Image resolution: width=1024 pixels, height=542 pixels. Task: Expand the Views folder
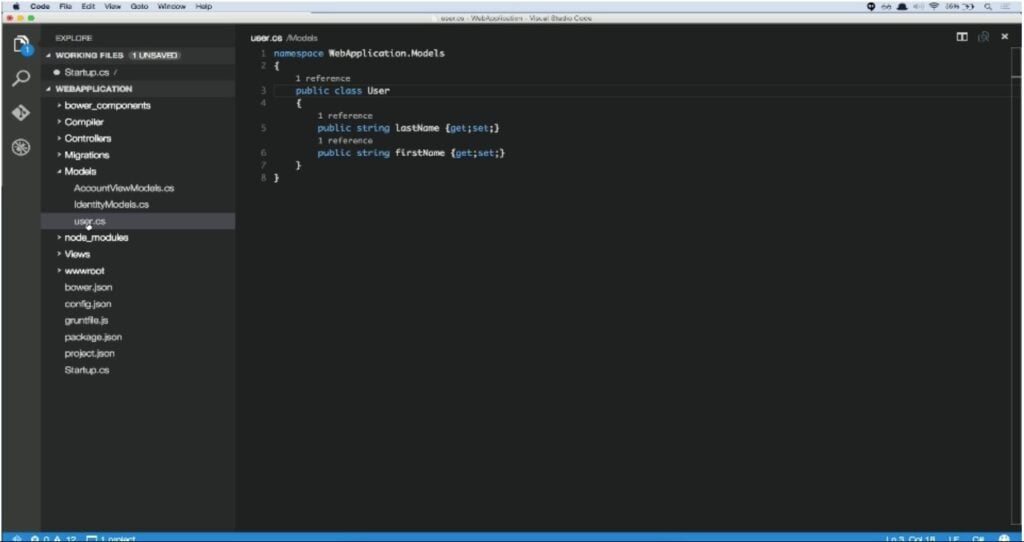(x=59, y=254)
